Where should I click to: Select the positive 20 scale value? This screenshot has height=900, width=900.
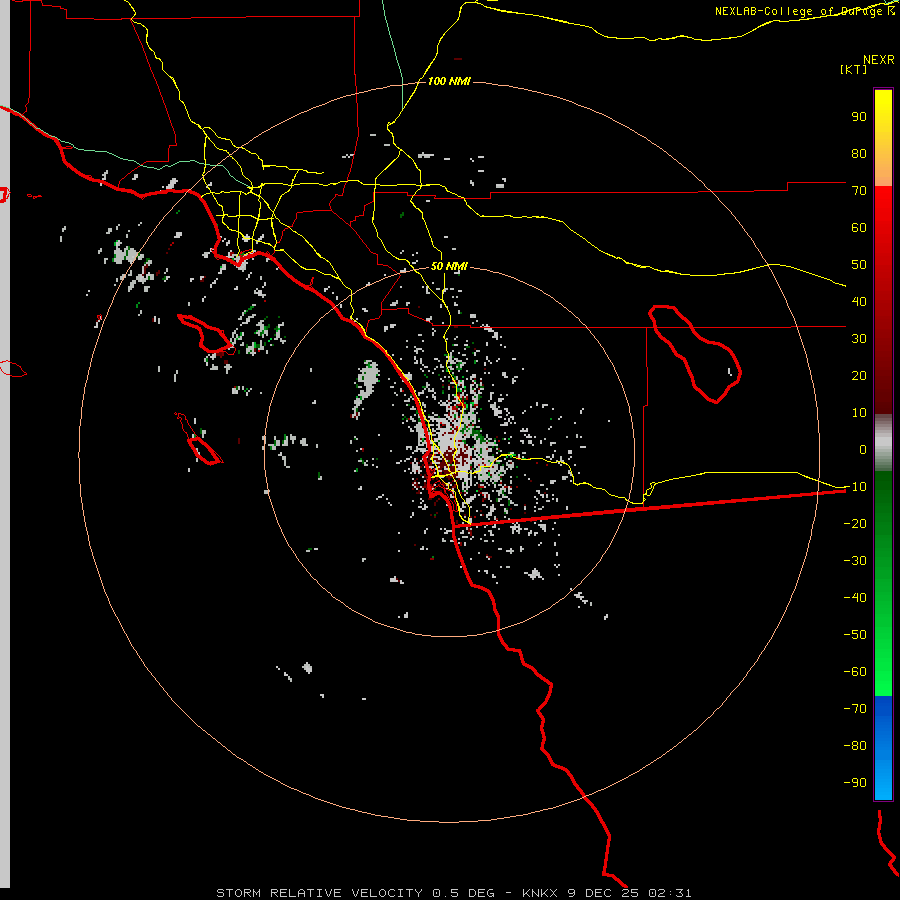tap(859, 375)
